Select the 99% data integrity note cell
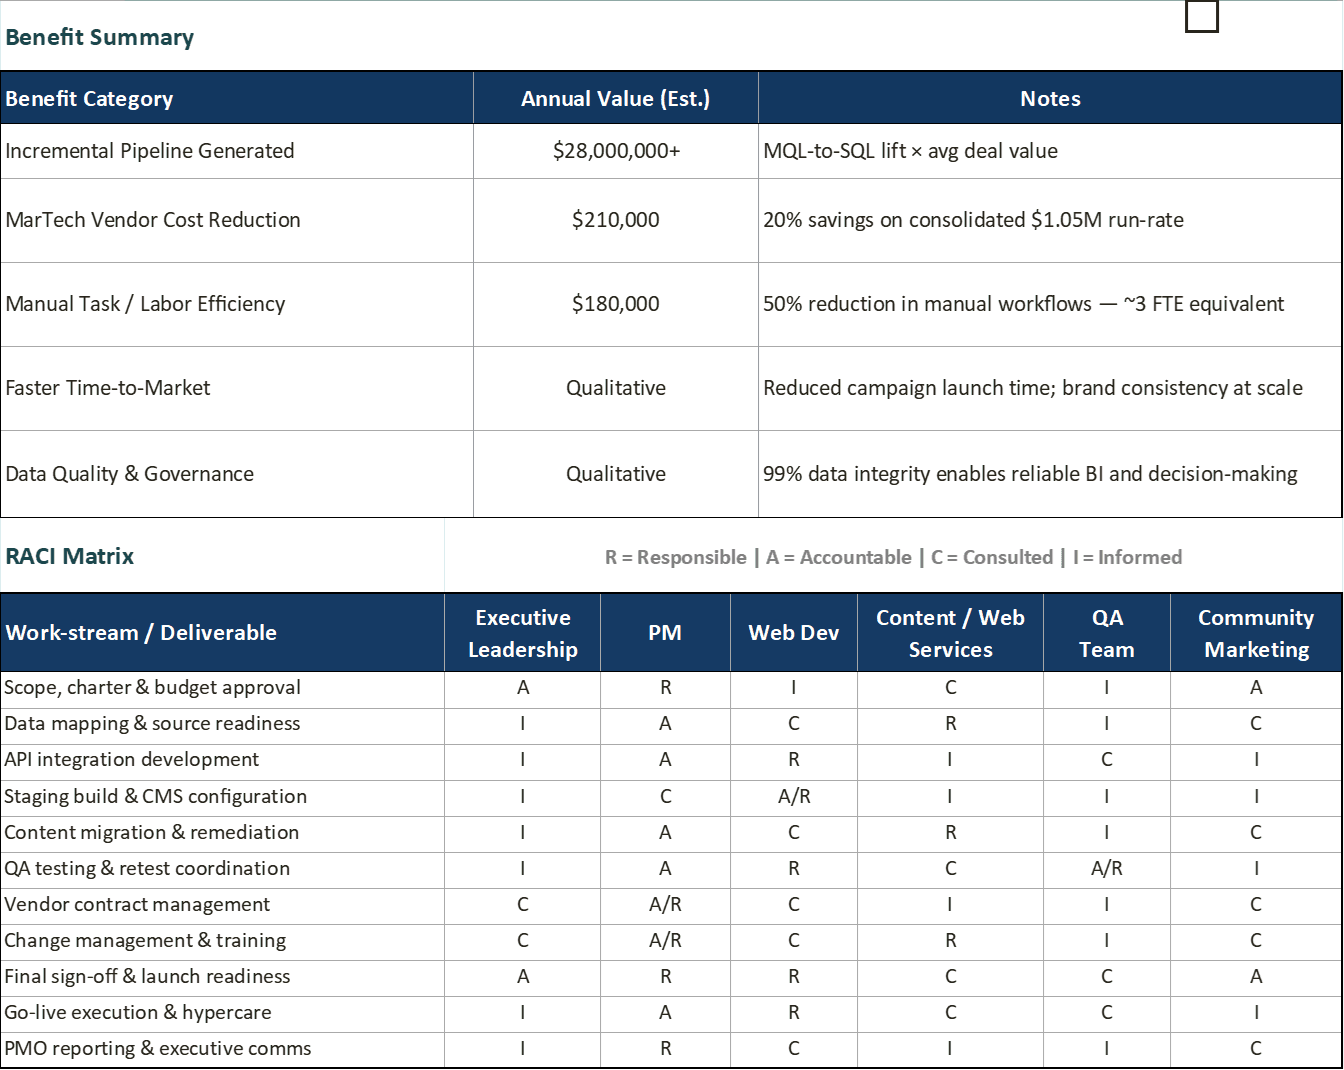Image resolution: width=1344 pixels, height=1070 pixels. (x=1050, y=474)
